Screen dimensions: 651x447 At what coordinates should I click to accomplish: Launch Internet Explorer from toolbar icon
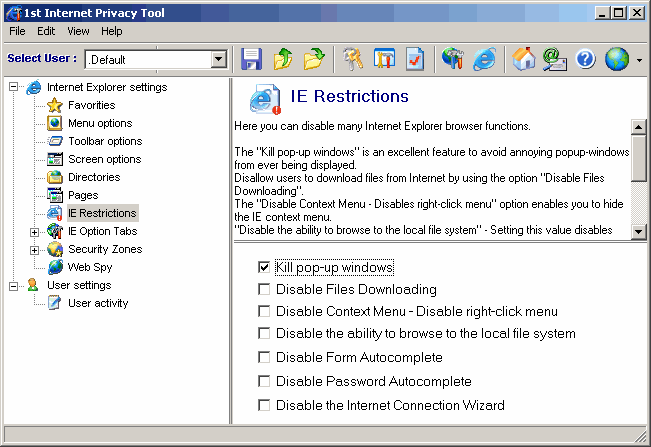click(x=484, y=59)
